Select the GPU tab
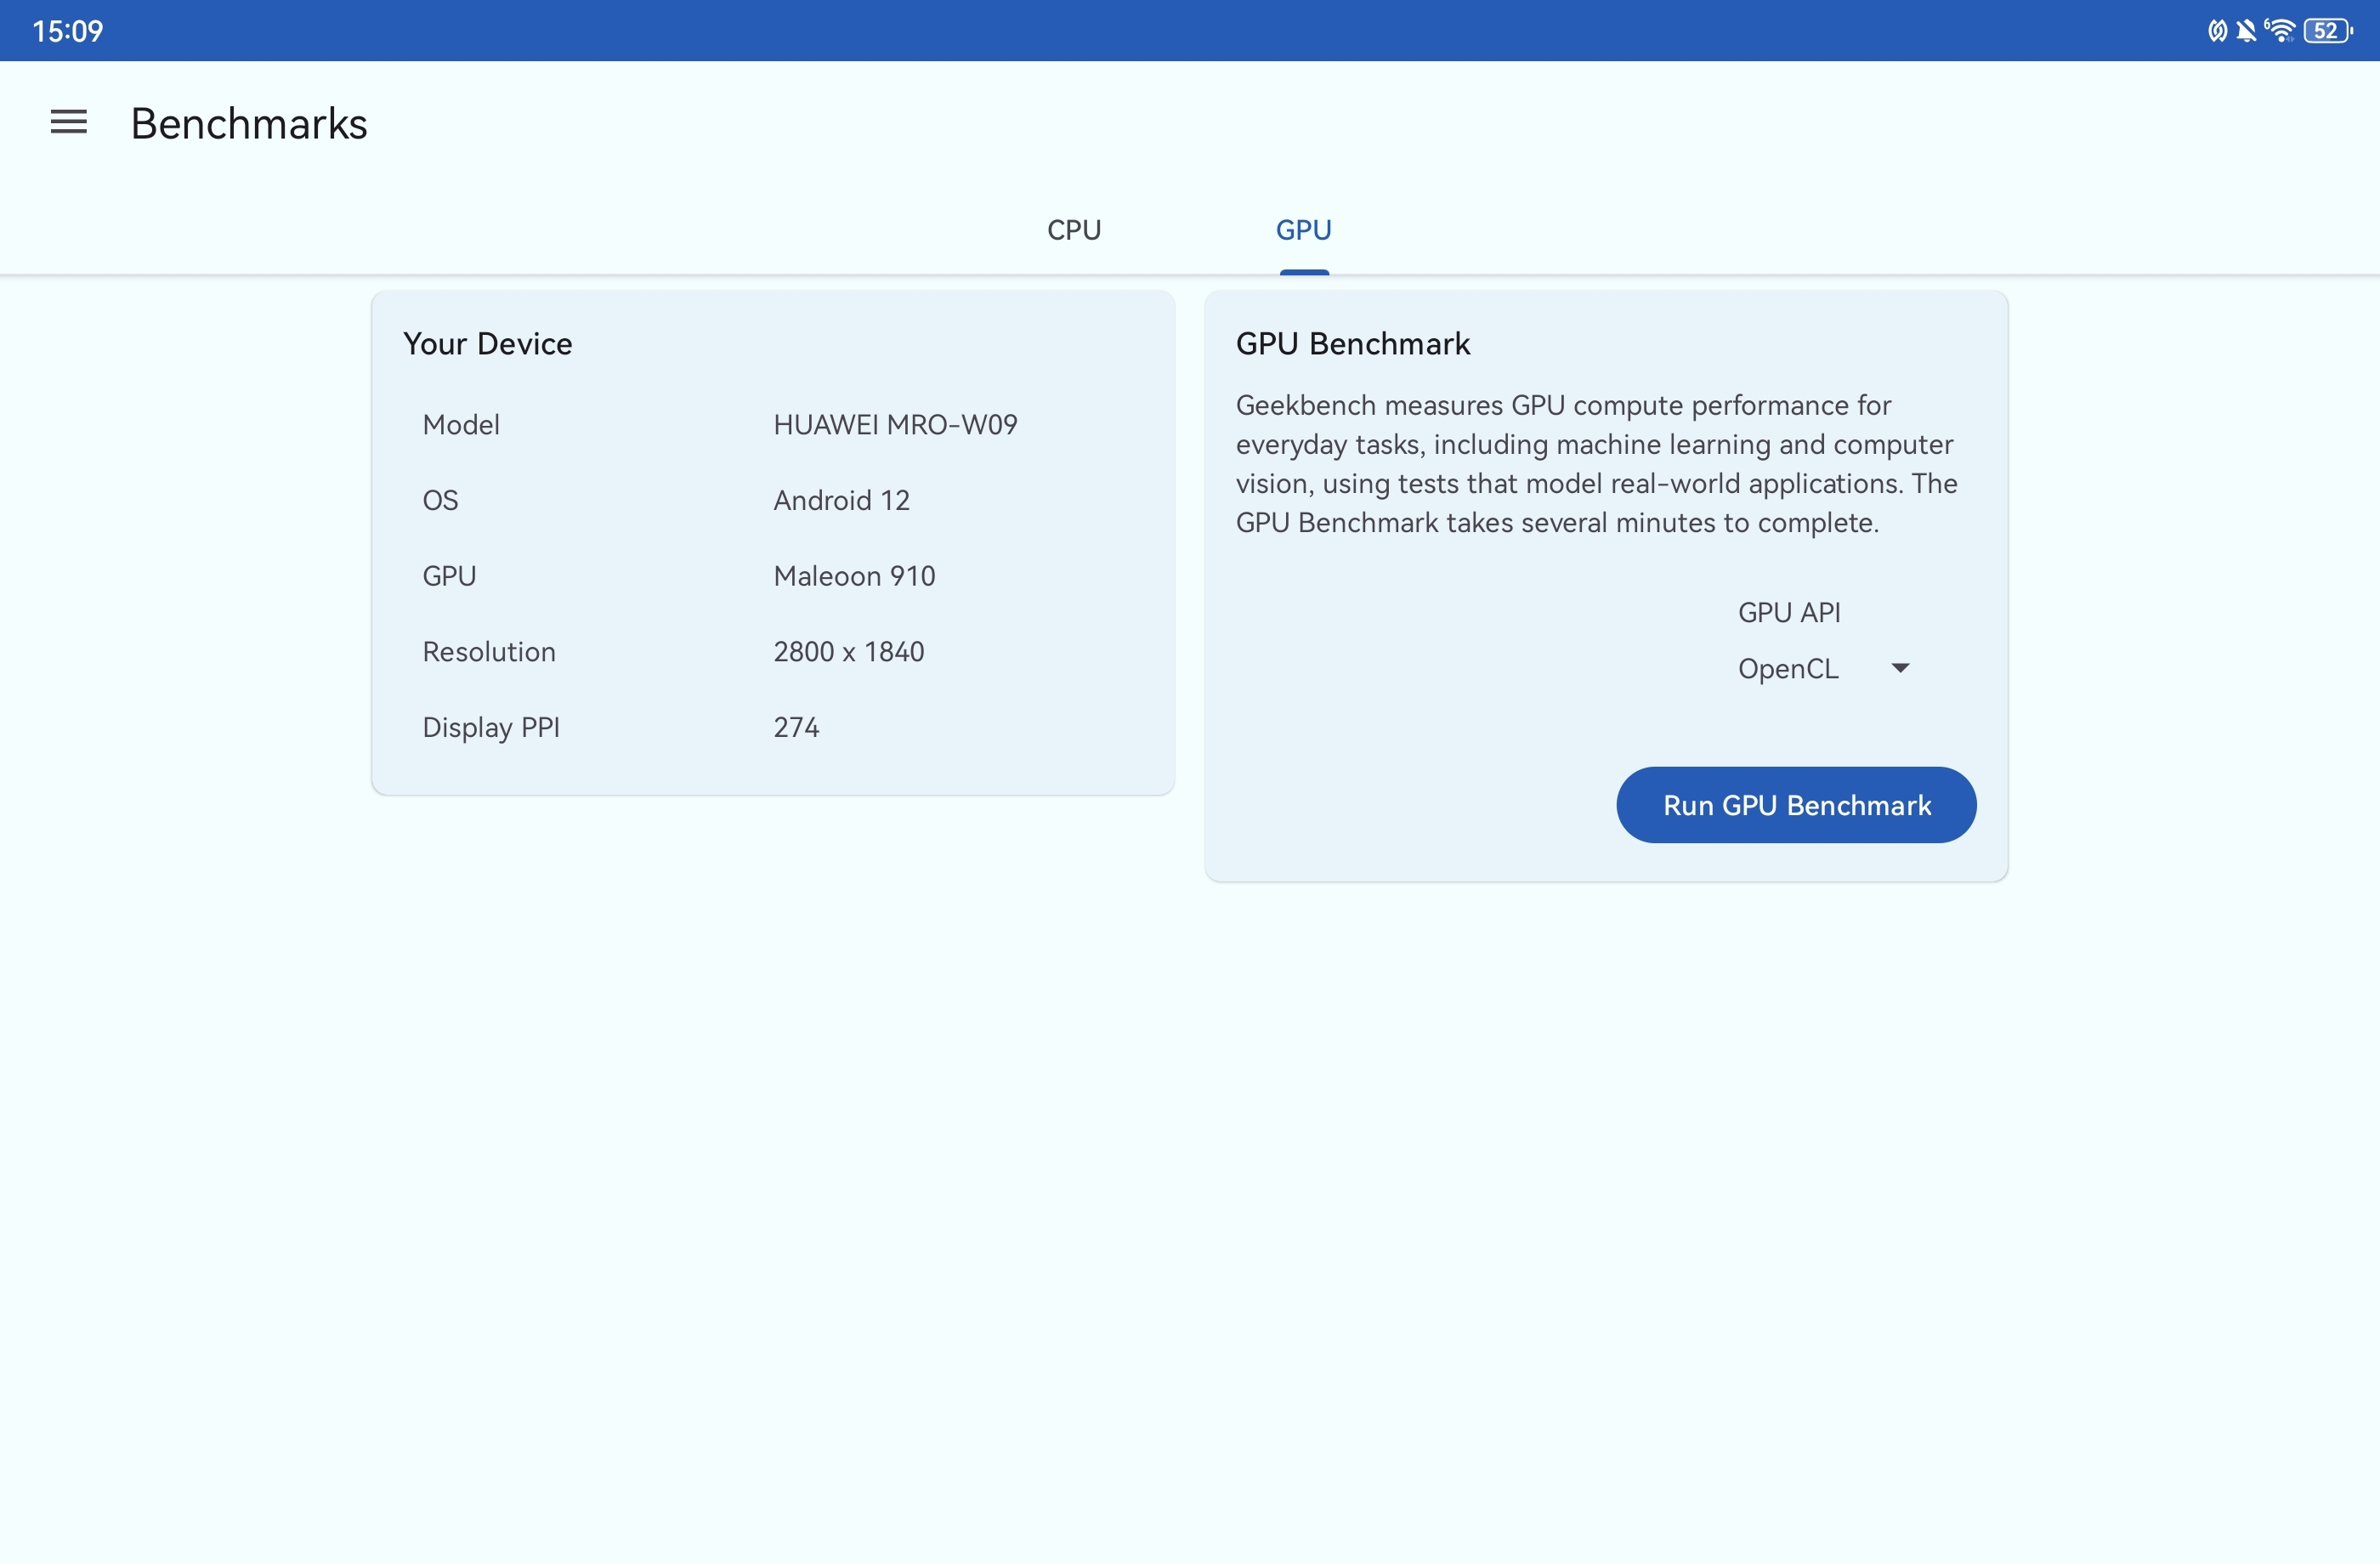 pyautogui.click(x=1303, y=230)
